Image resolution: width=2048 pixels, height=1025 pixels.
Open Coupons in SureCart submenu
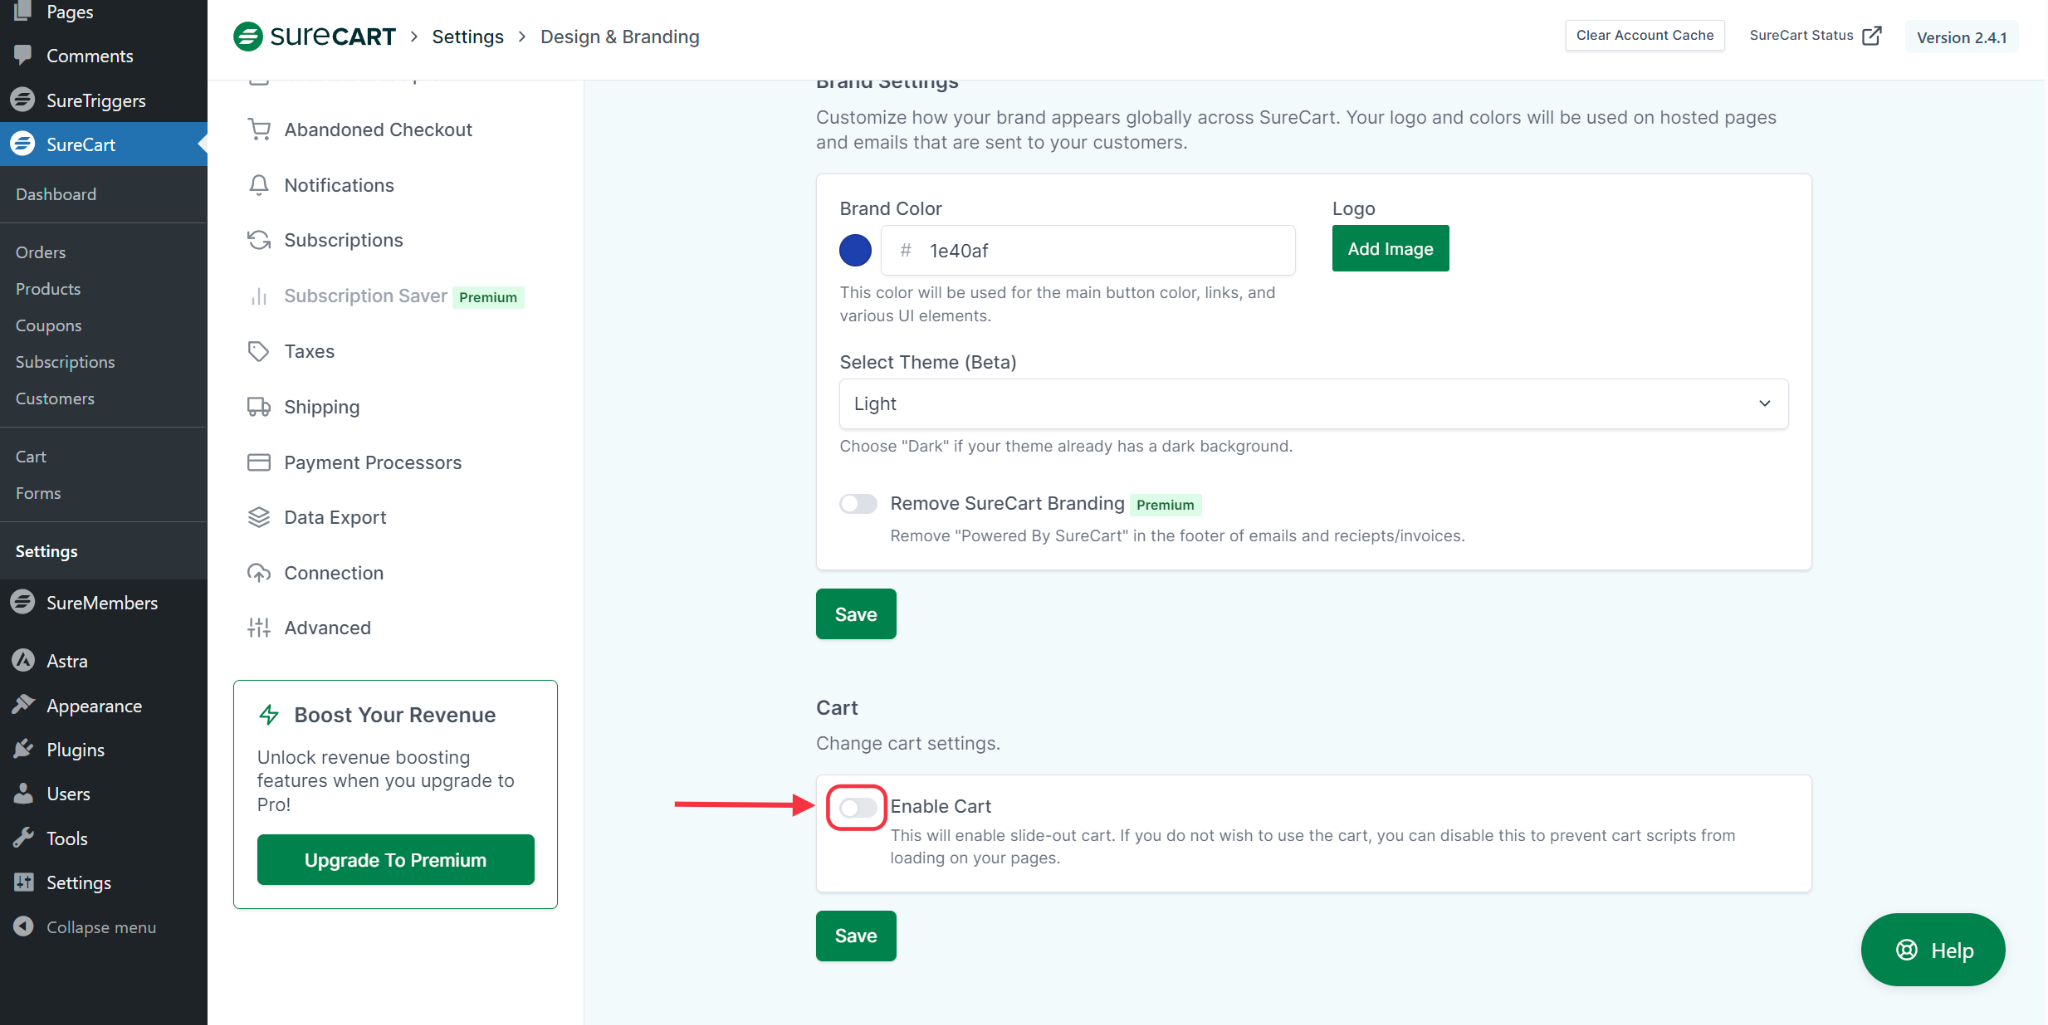coord(49,325)
